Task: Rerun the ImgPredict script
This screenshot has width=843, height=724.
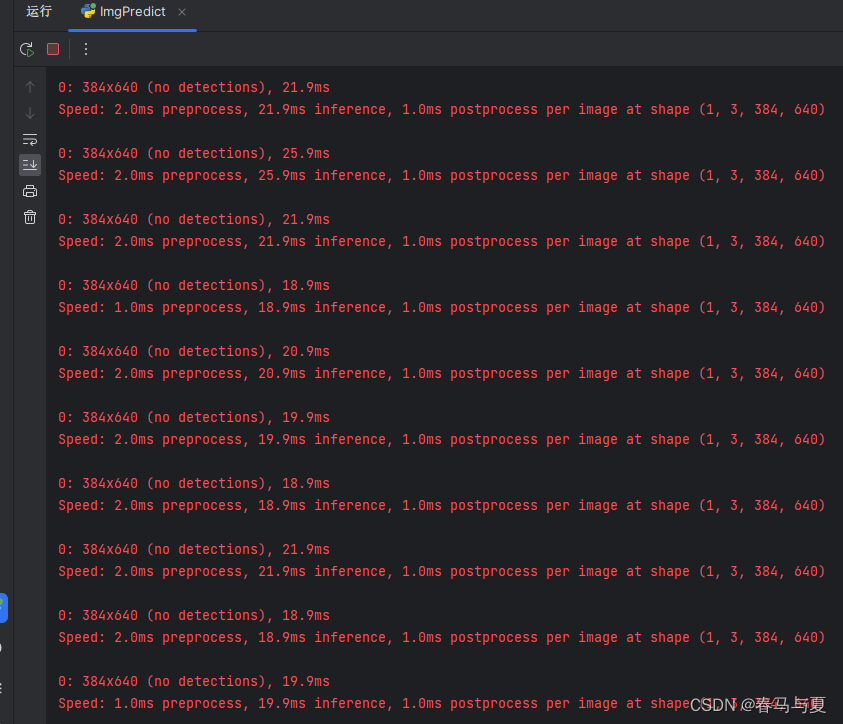Action: [x=27, y=49]
